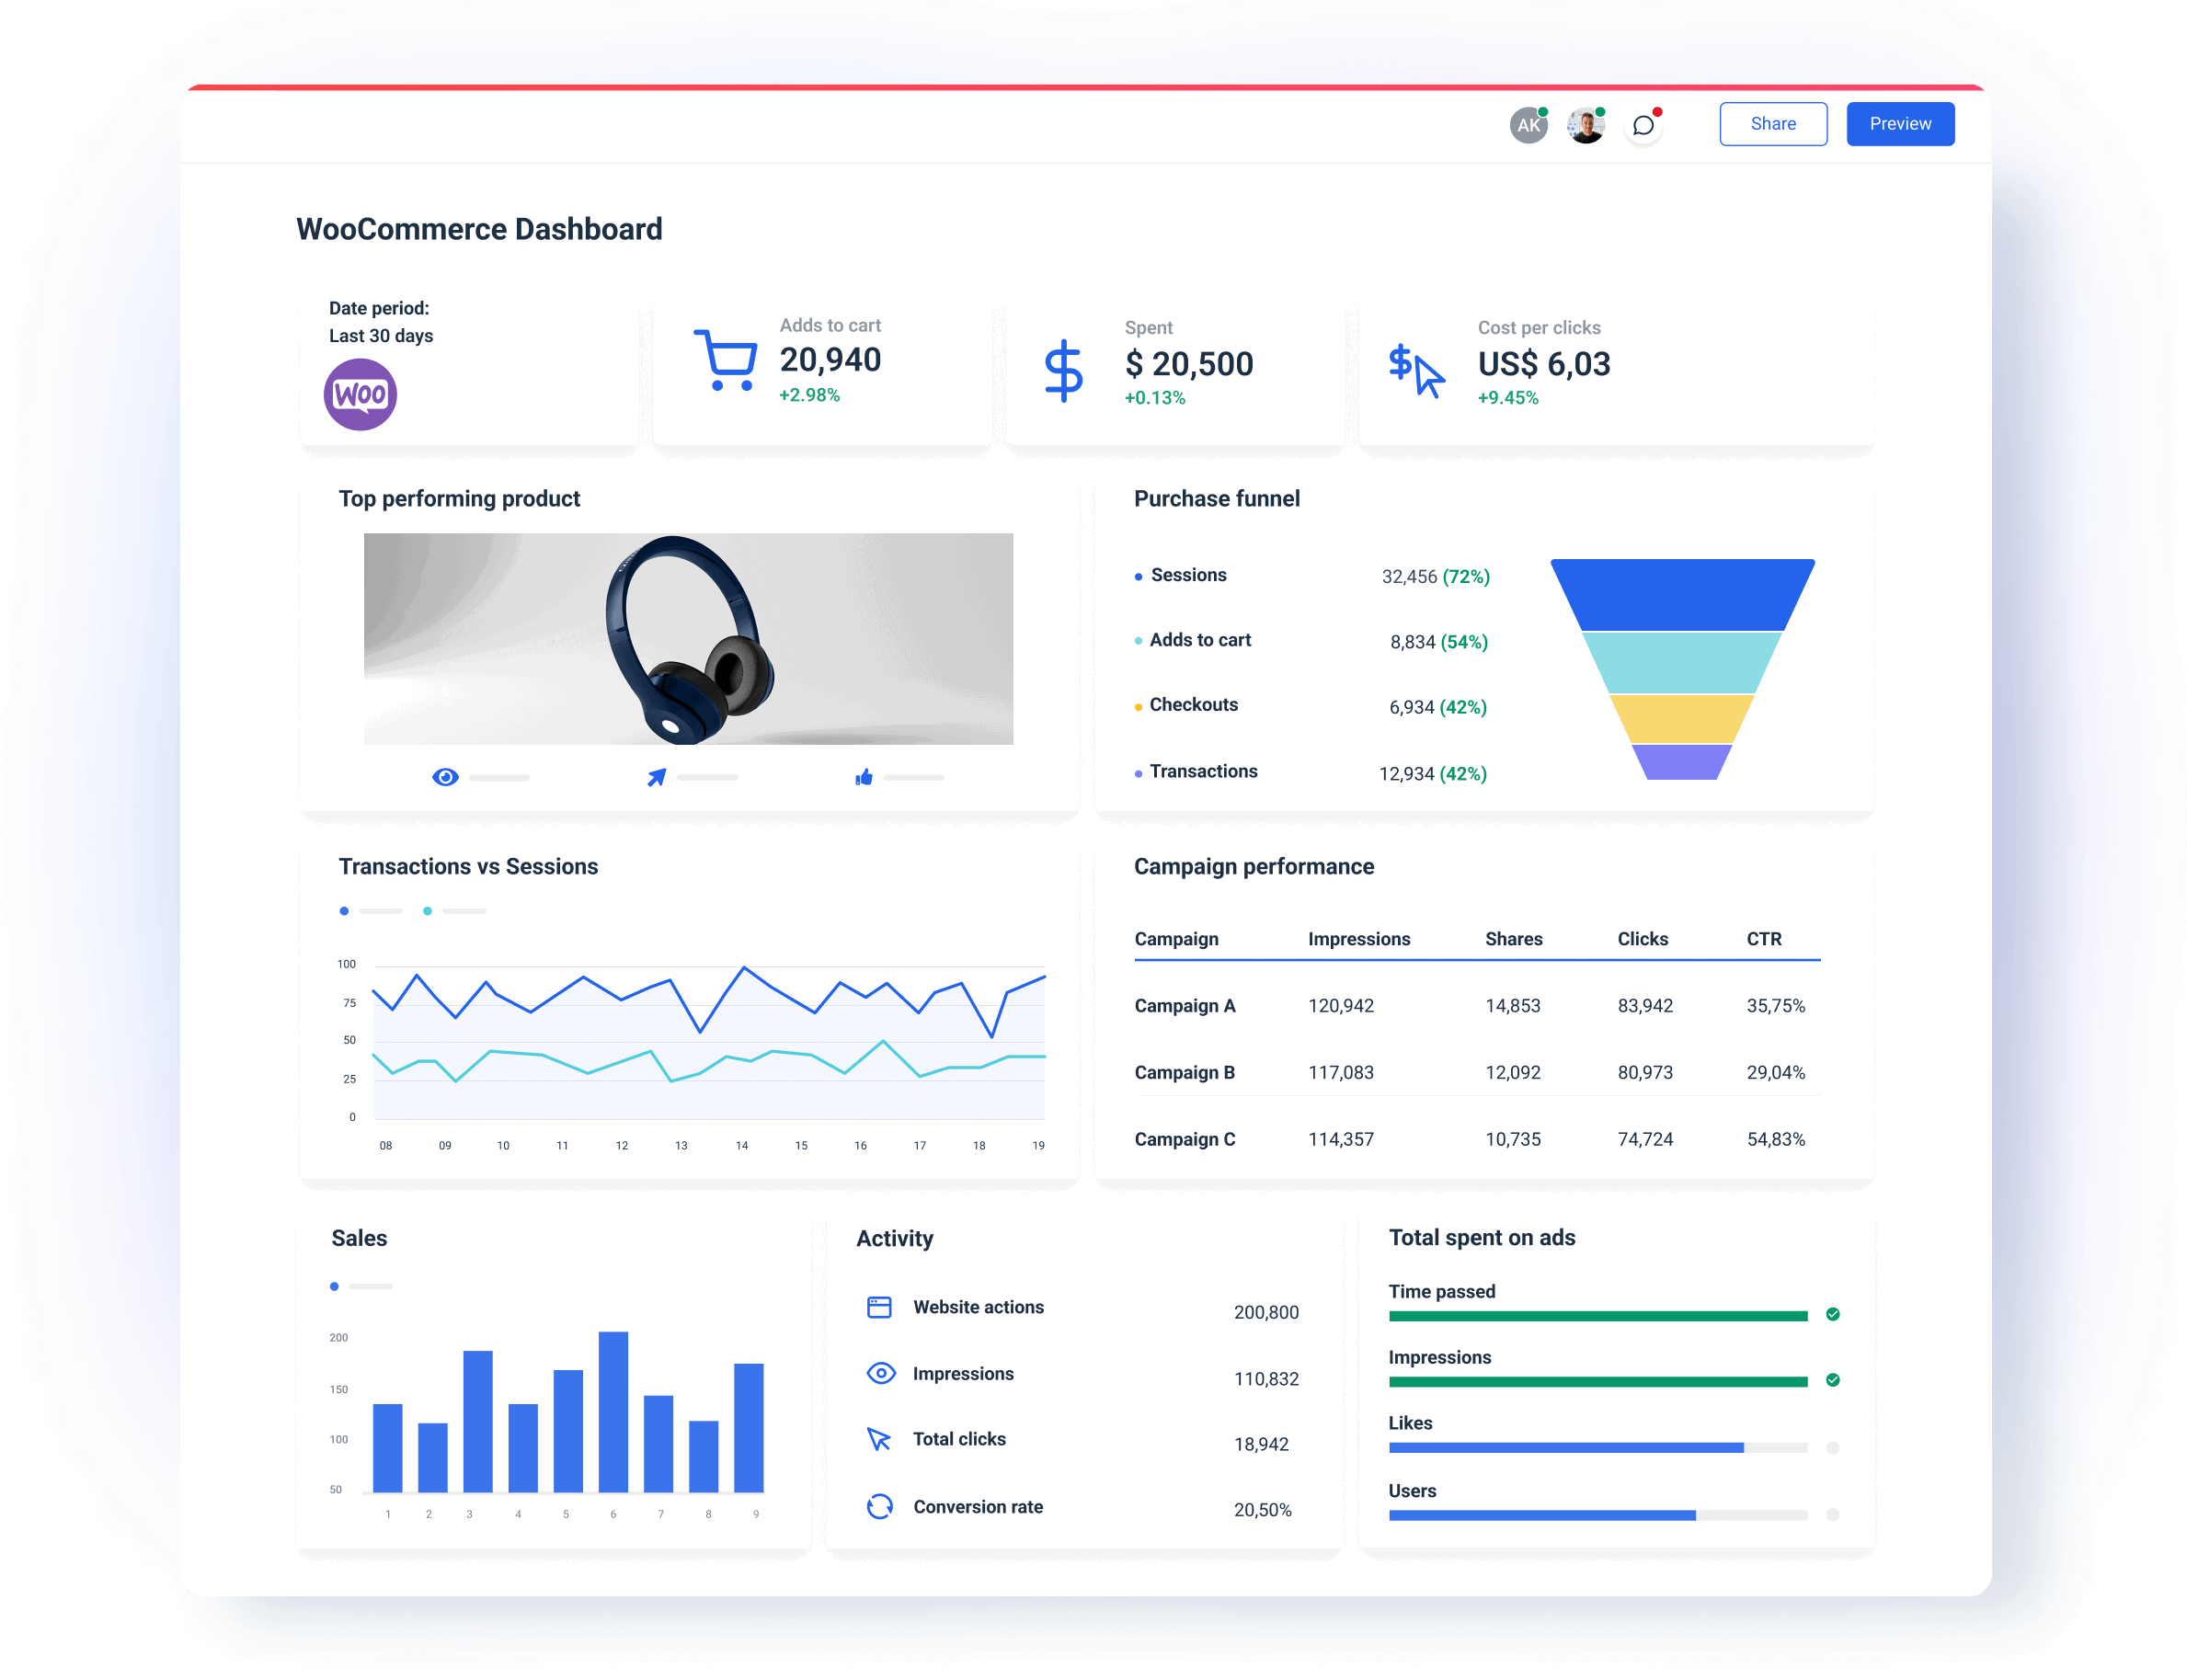
Task: Click the refresh icon next to Conversion rate
Action: pos(879,1506)
